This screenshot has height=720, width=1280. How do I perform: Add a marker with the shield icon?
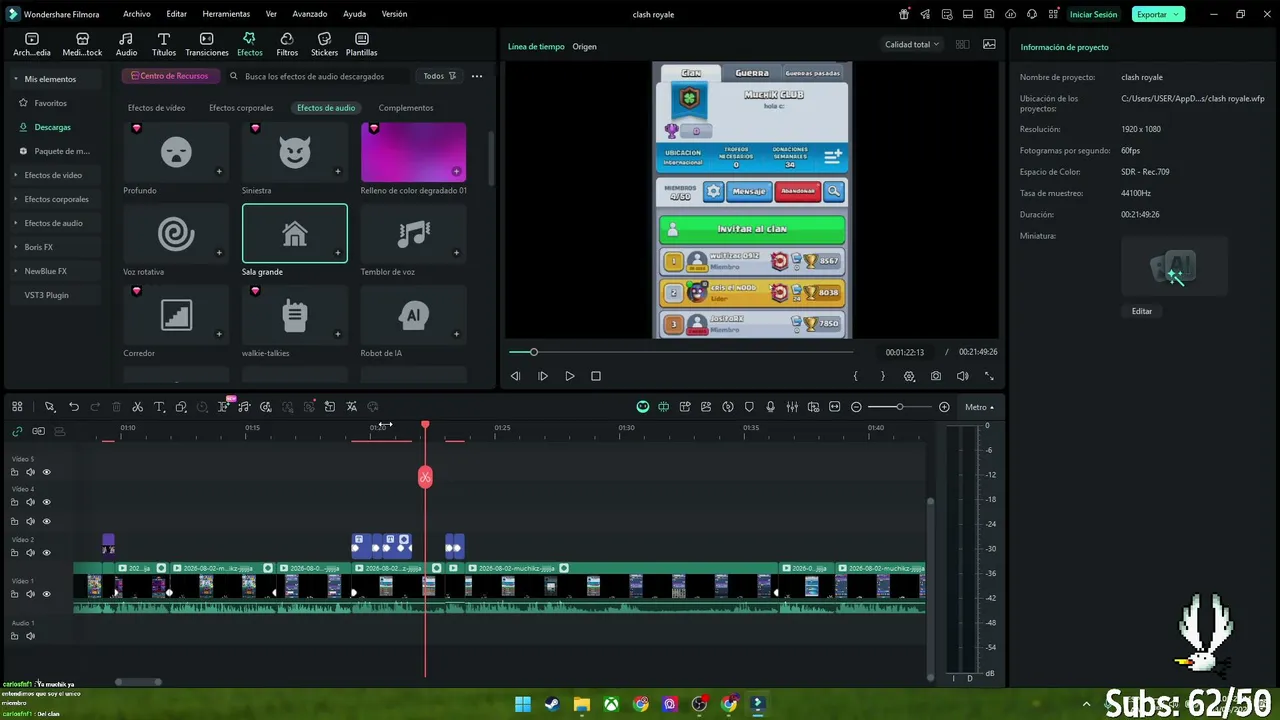click(x=749, y=407)
